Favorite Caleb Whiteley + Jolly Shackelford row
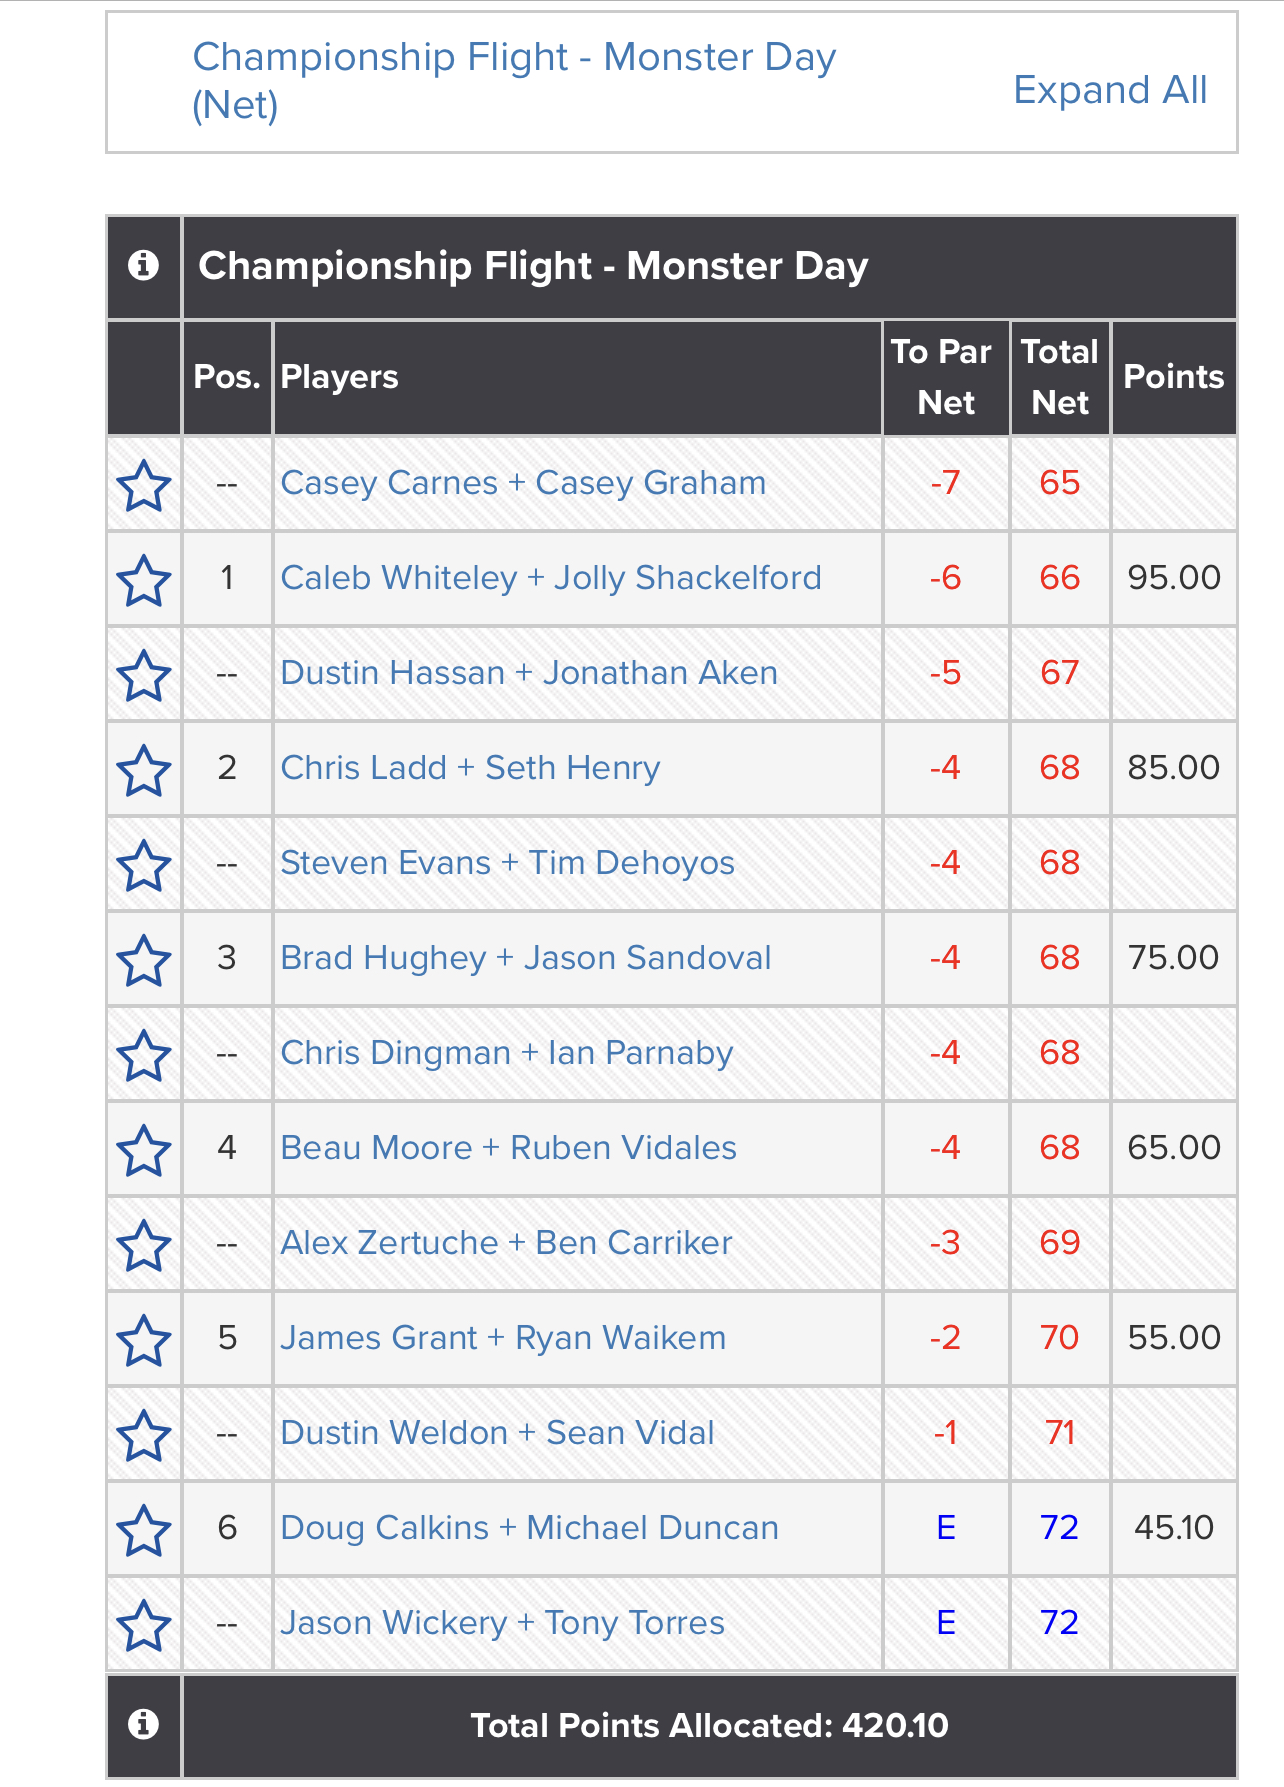The image size is (1284, 1787). pos(144,580)
